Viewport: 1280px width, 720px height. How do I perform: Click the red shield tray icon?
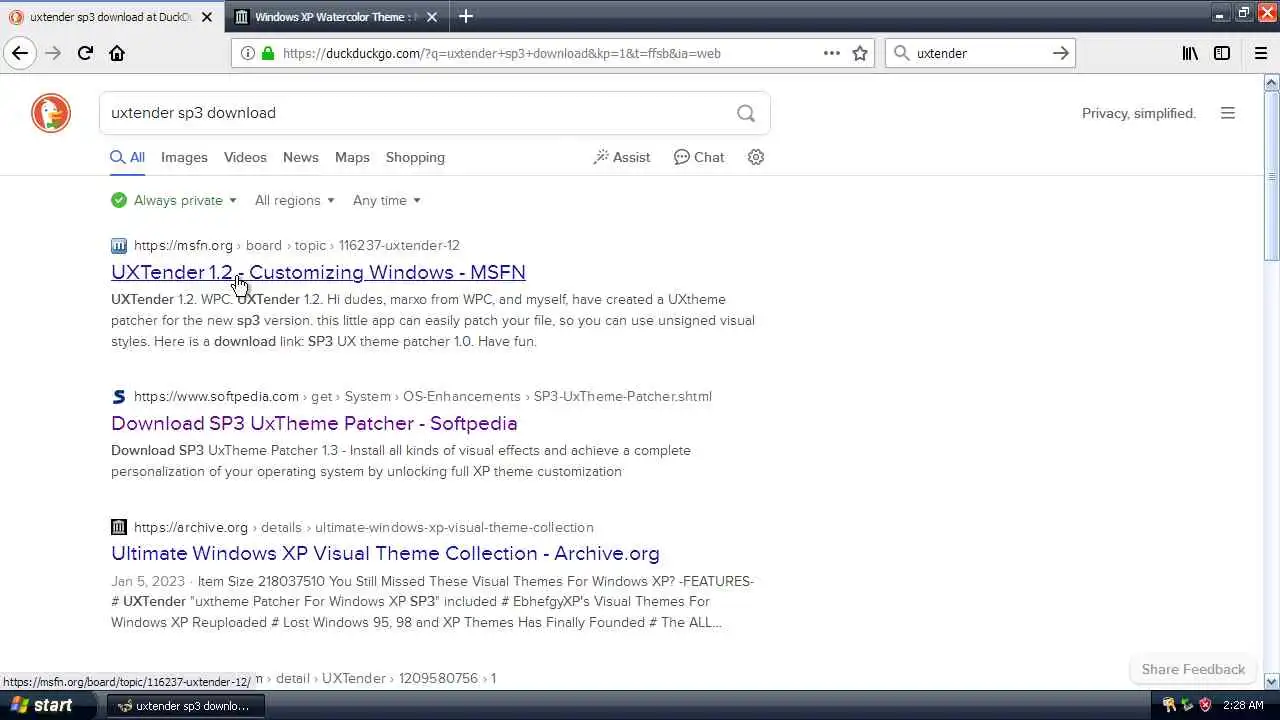click(1205, 705)
